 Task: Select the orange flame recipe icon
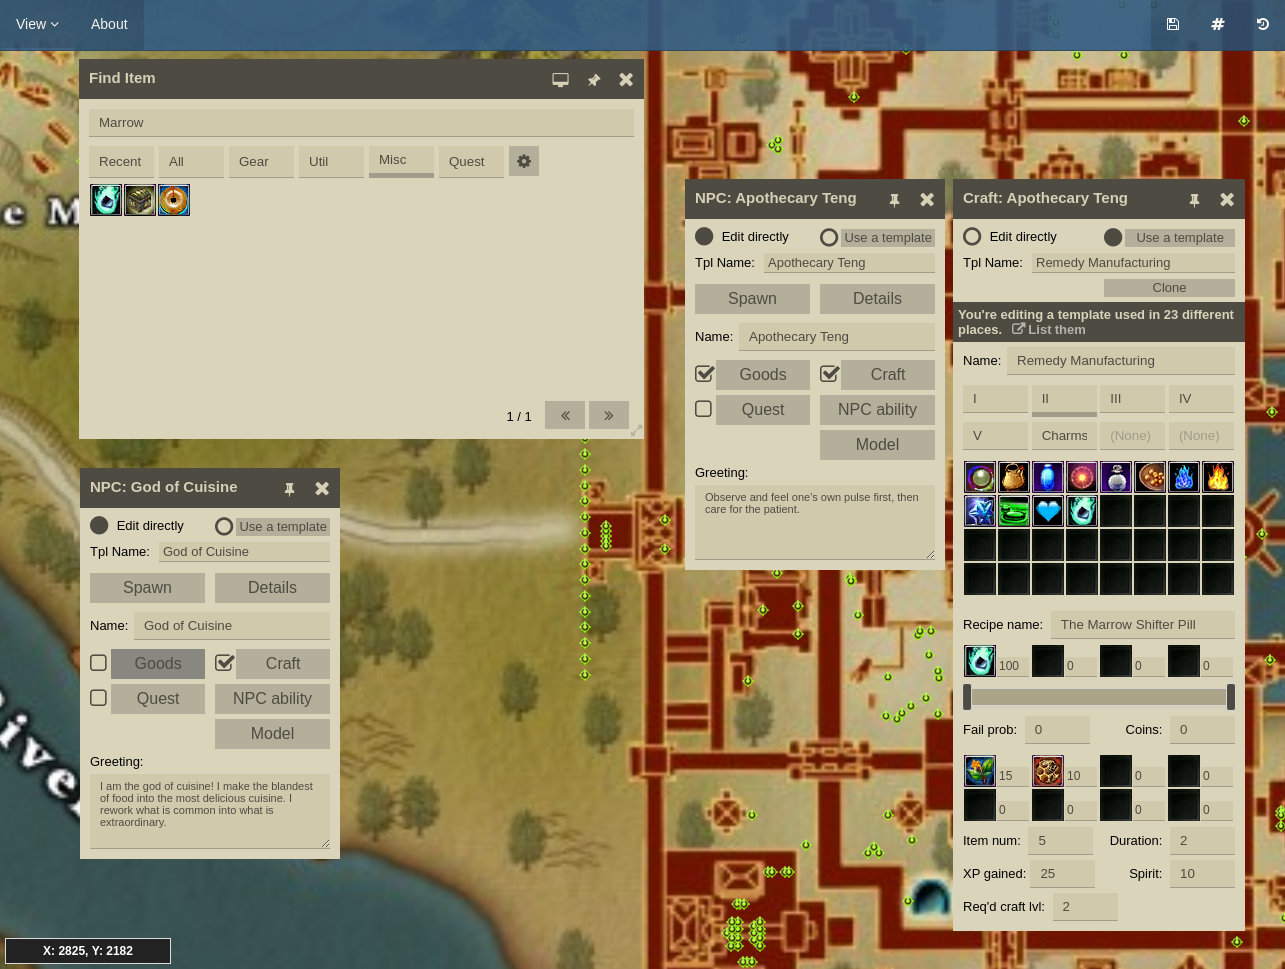tap(1217, 477)
